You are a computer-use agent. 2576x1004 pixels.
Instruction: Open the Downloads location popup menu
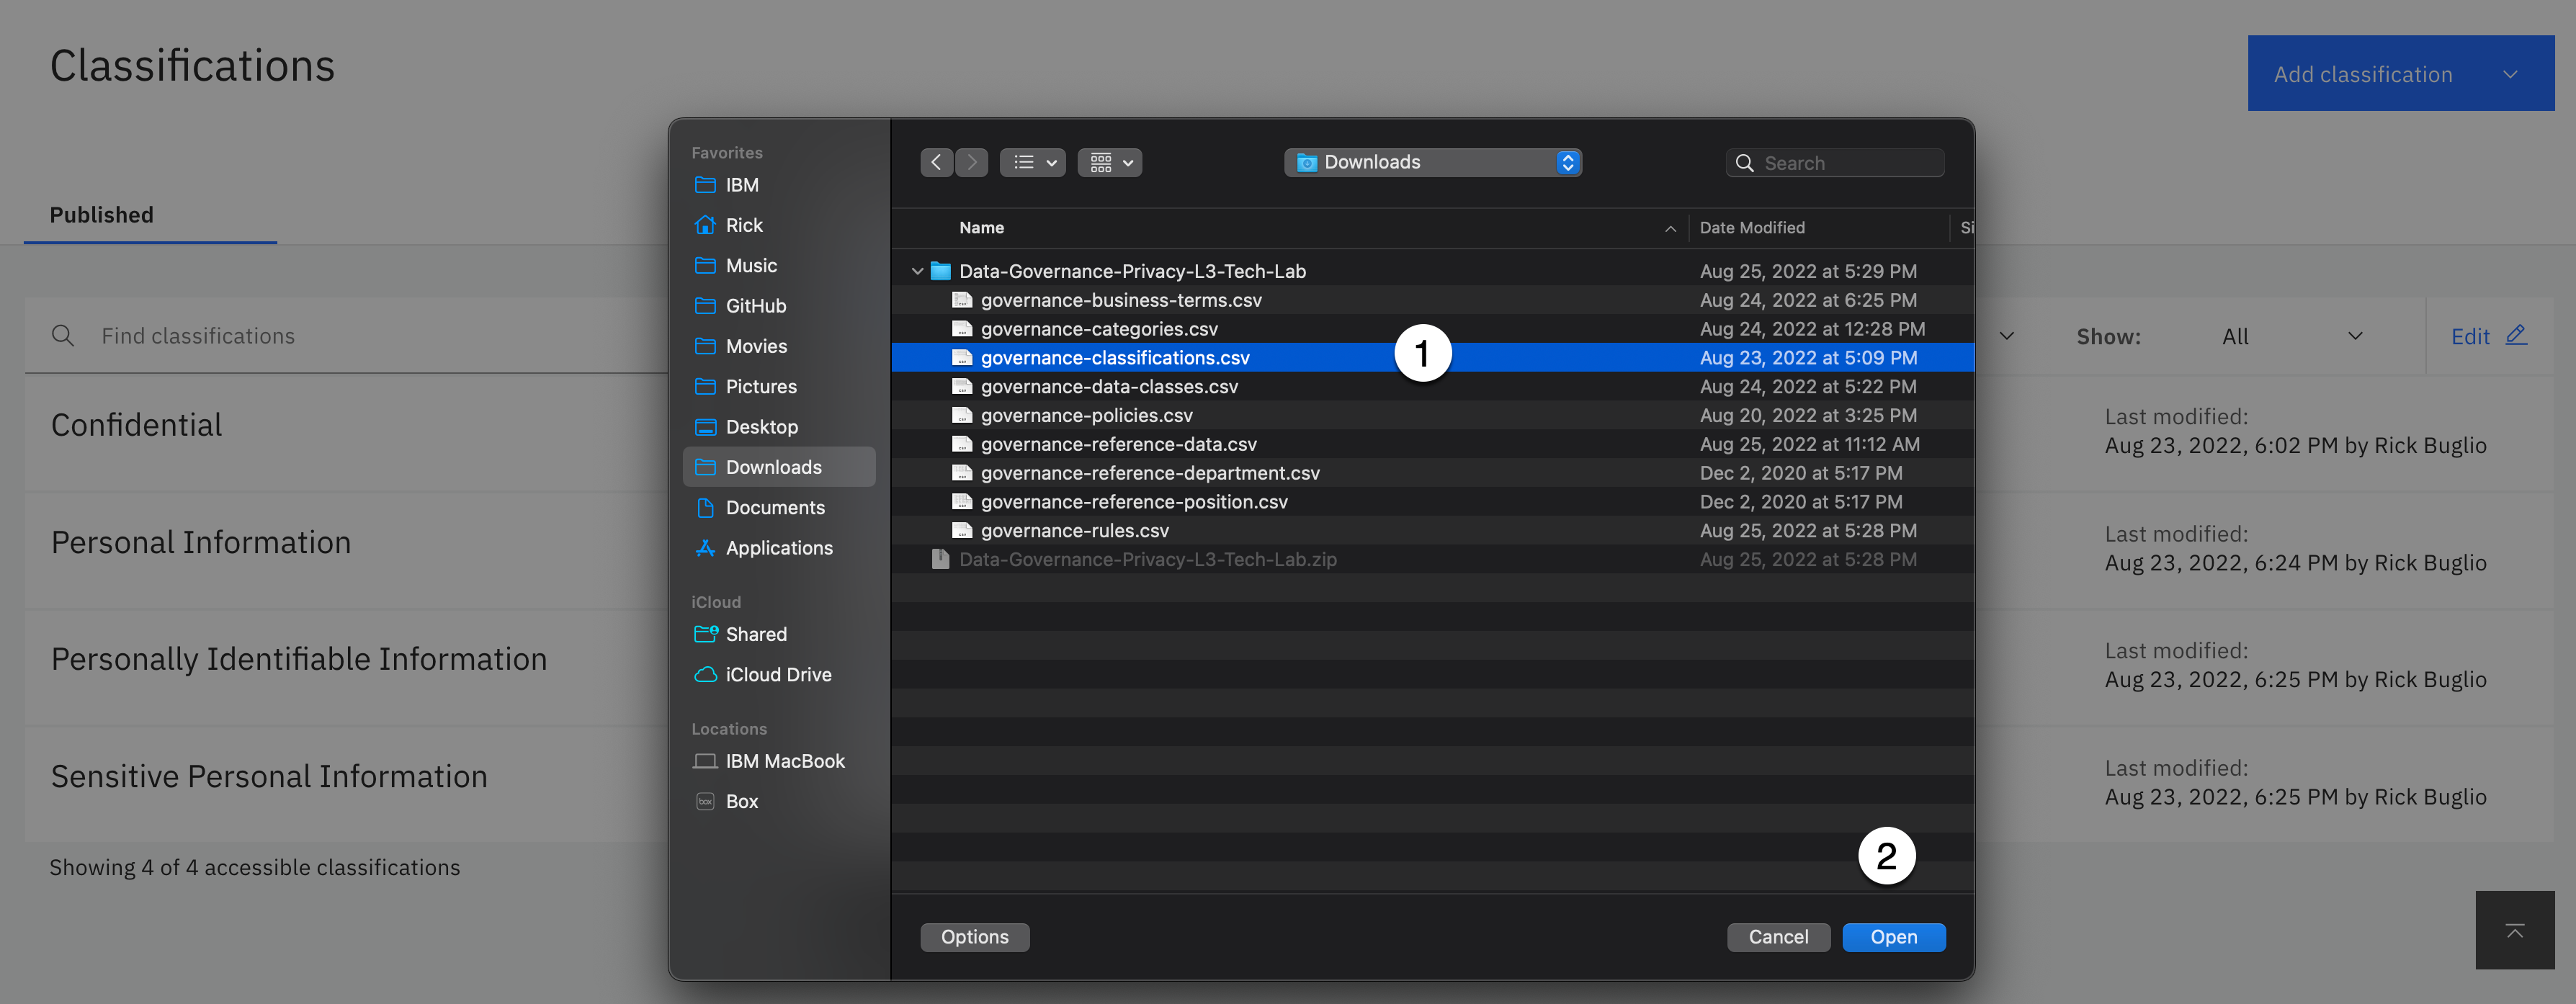(1432, 162)
